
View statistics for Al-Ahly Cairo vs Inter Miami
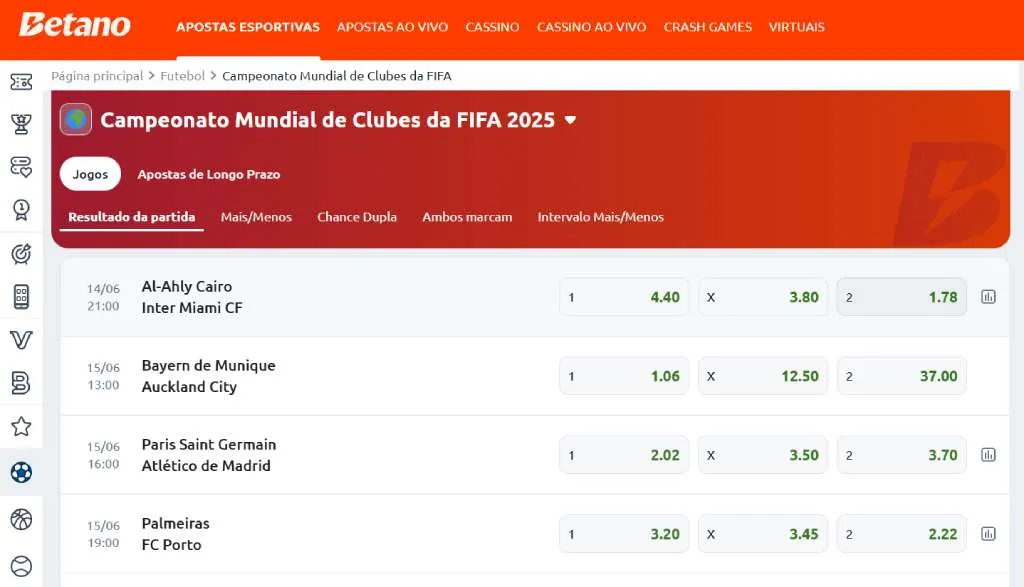click(989, 296)
